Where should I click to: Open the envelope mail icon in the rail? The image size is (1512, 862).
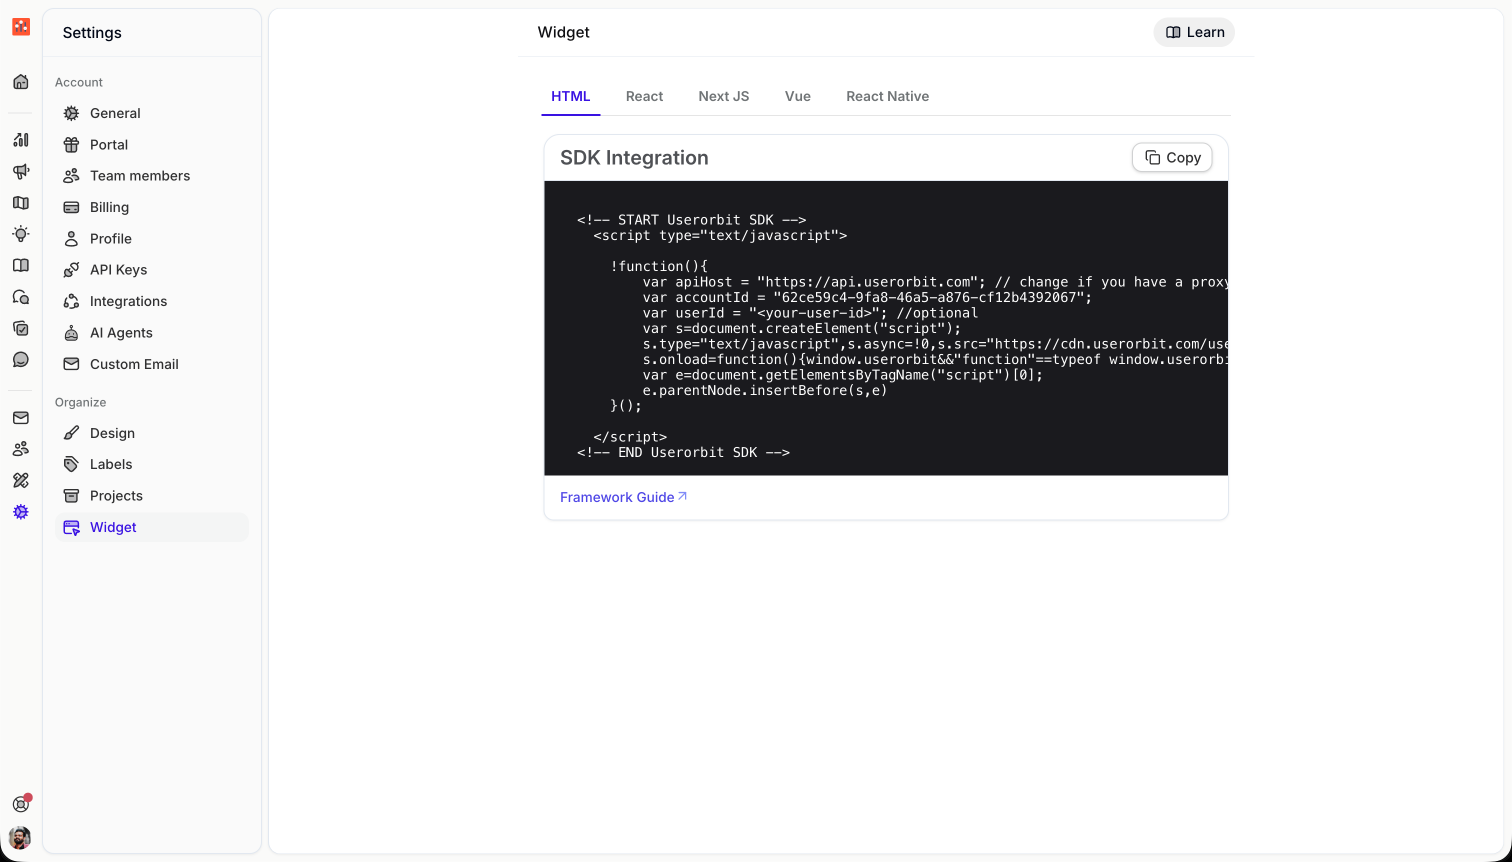pos(21,418)
